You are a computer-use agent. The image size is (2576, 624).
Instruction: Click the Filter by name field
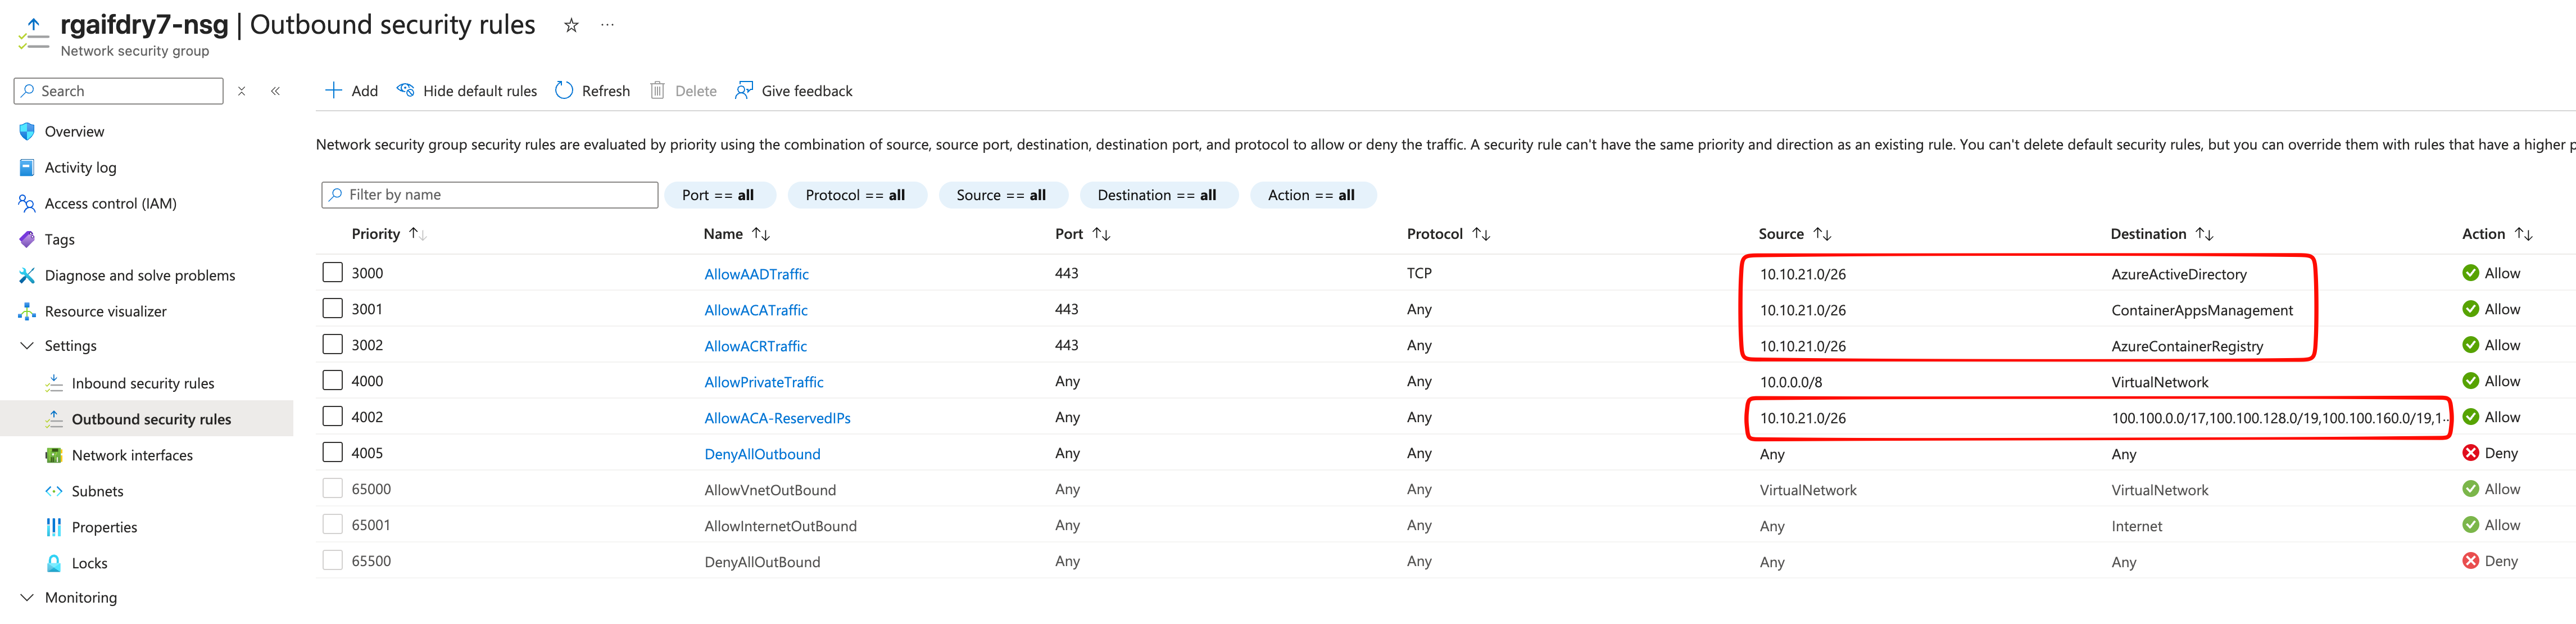(x=490, y=195)
